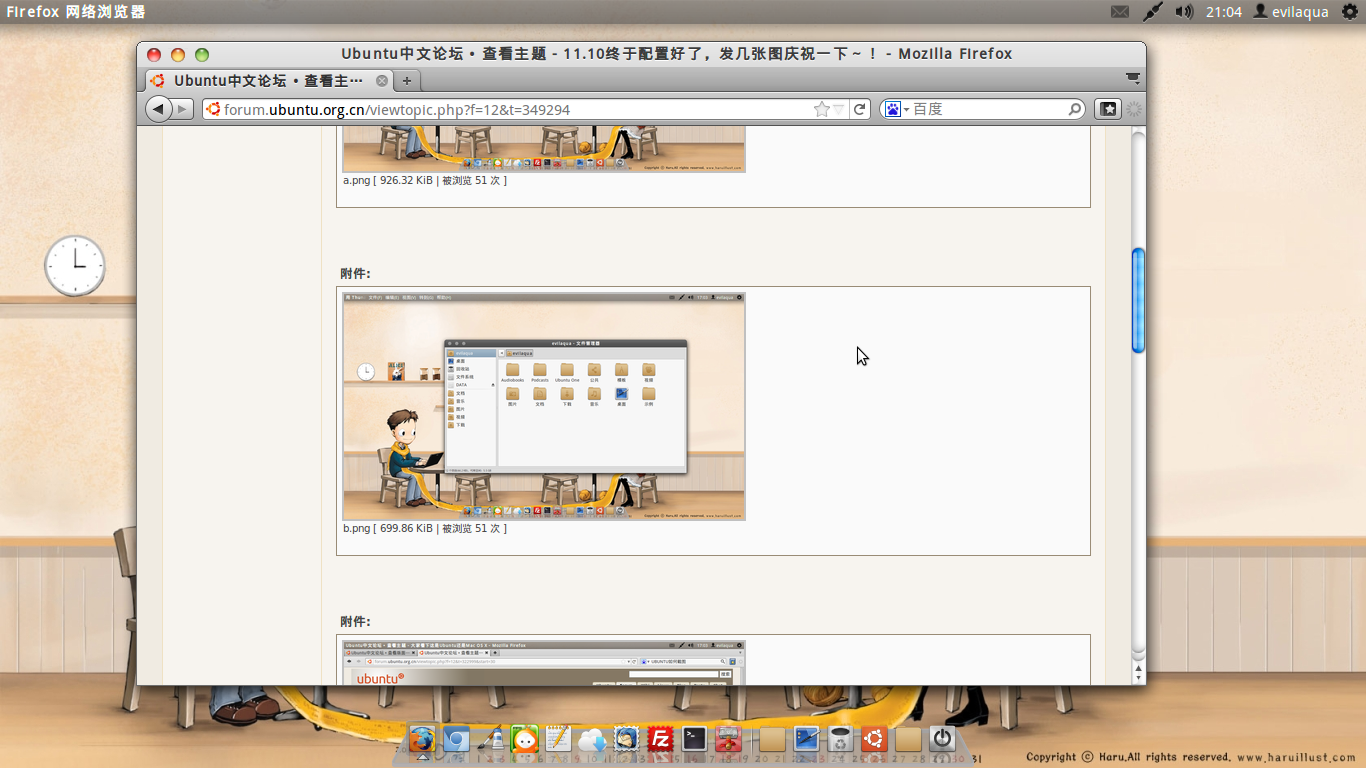This screenshot has width=1366, height=768.
Task: Open the green chat mascot app in dock
Action: (x=524, y=740)
